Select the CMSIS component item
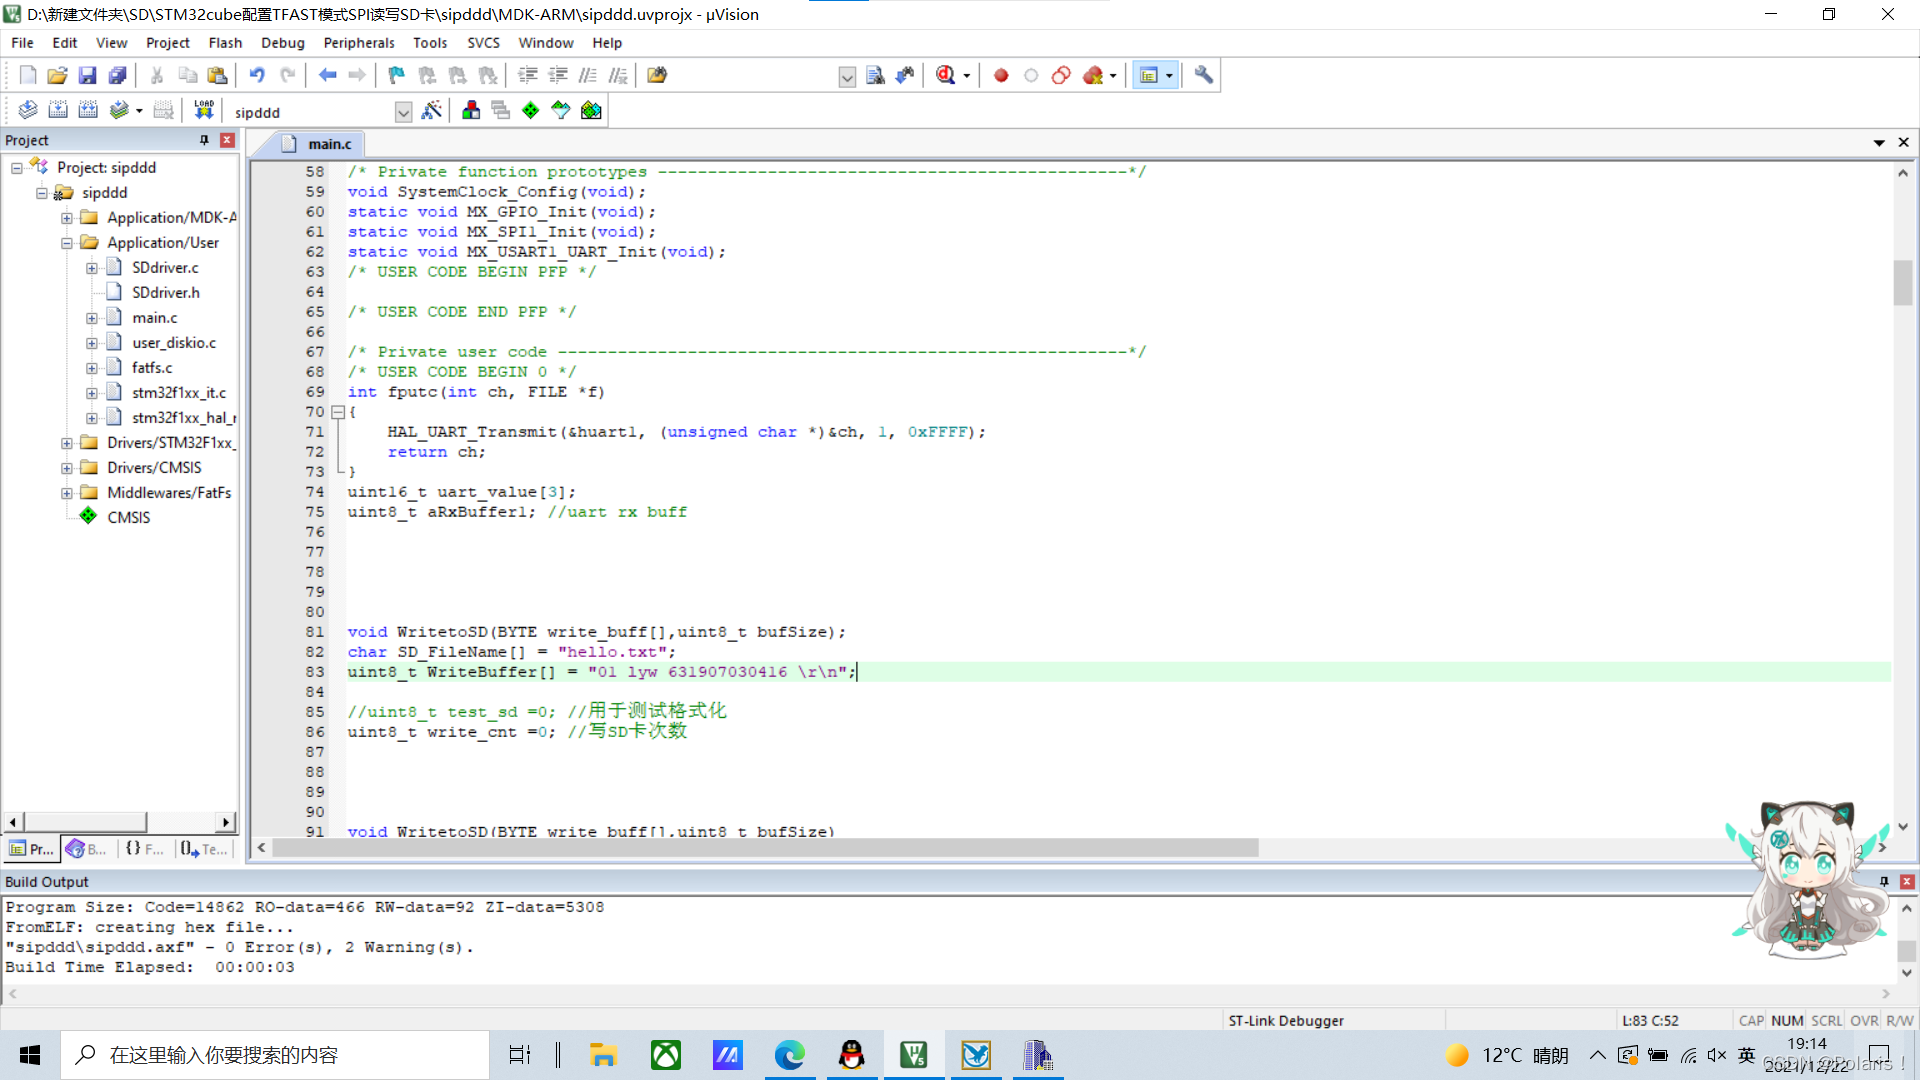The height and width of the screenshot is (1080, 1920). 129,518
